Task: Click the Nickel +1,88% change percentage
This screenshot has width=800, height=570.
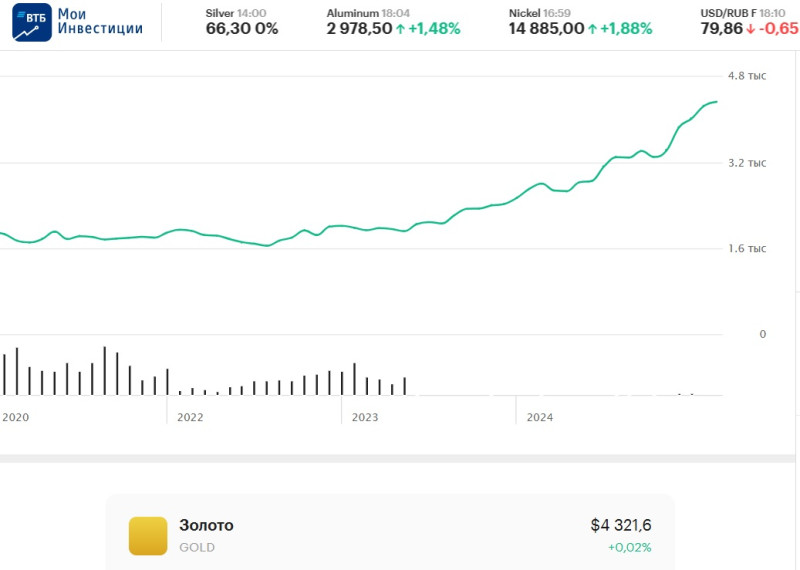Action: click(x=628, y=29)
